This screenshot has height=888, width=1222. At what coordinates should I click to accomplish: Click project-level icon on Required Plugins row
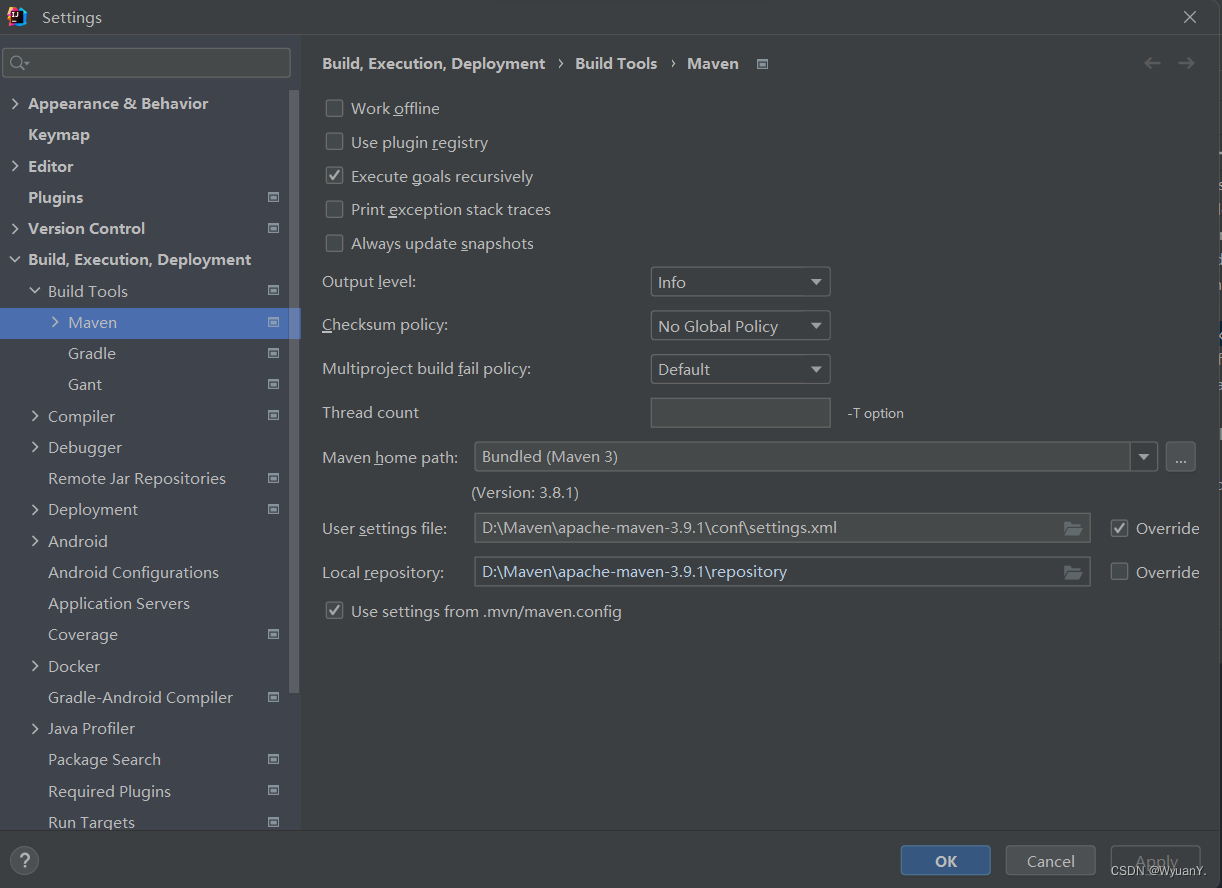[273, 791]
